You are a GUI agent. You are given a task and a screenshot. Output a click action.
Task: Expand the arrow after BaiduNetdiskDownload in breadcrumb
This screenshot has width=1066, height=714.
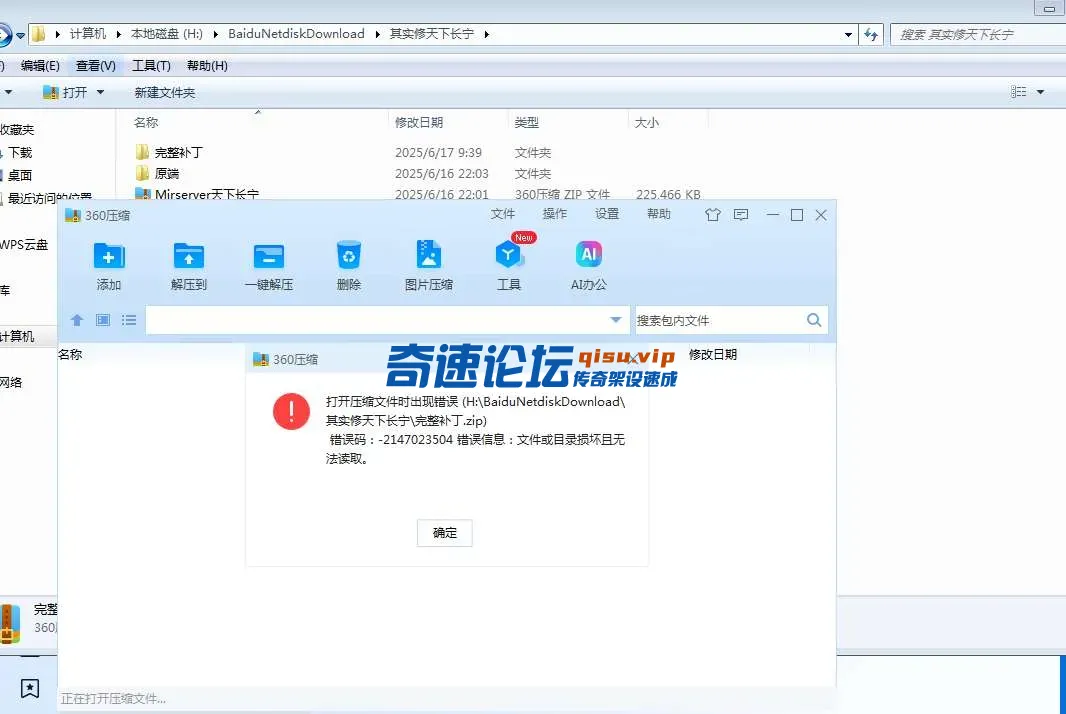click(377, 34)
